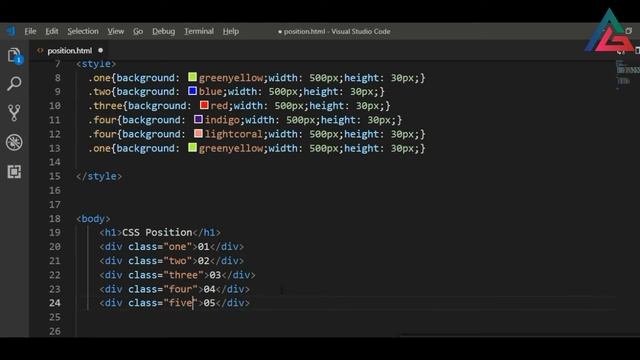Select the position.html editor tab
This screenshot has width=640, height=360.
(69, 51)
